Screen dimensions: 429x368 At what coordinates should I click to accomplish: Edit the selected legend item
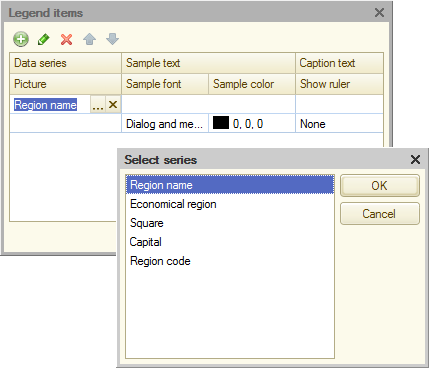pyautogui.click(x=44, y=39)
